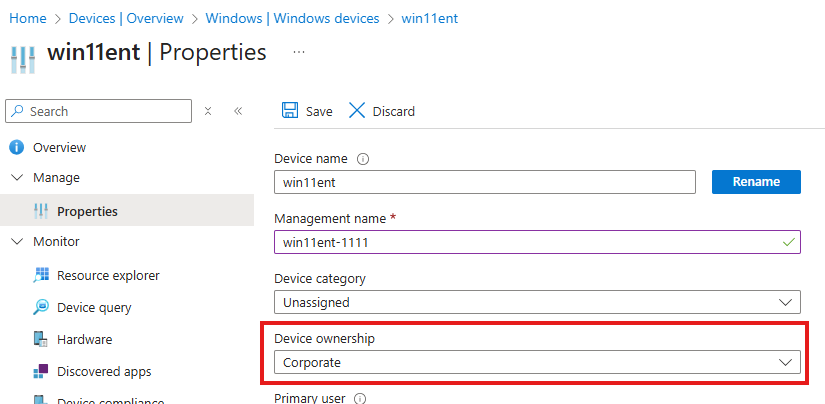825x404 pixels.
Task: Collapse the Monitor section
Action: pyautogui.click(x=17, y=242)
